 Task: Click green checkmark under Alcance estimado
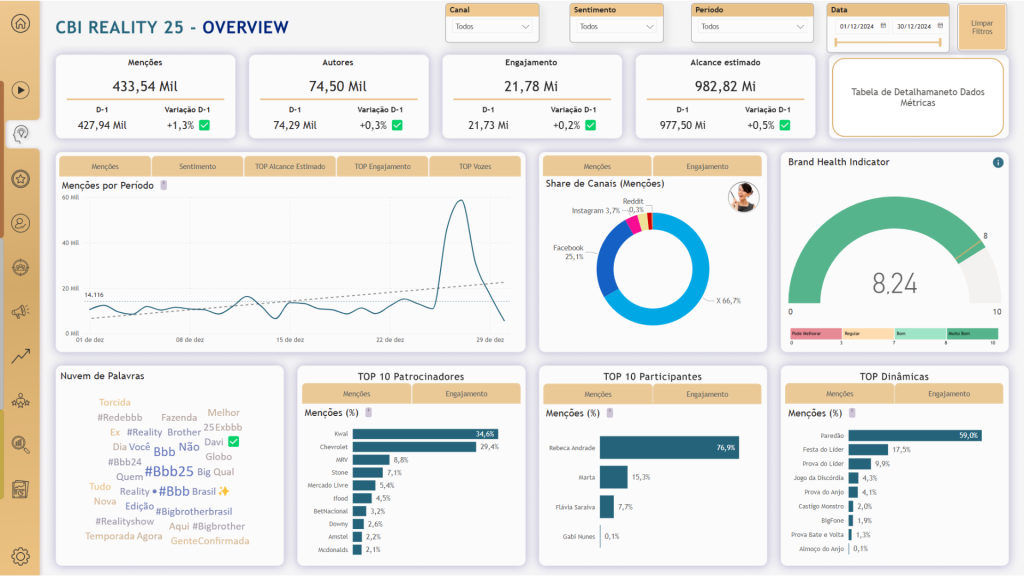(x=785, y=125)
